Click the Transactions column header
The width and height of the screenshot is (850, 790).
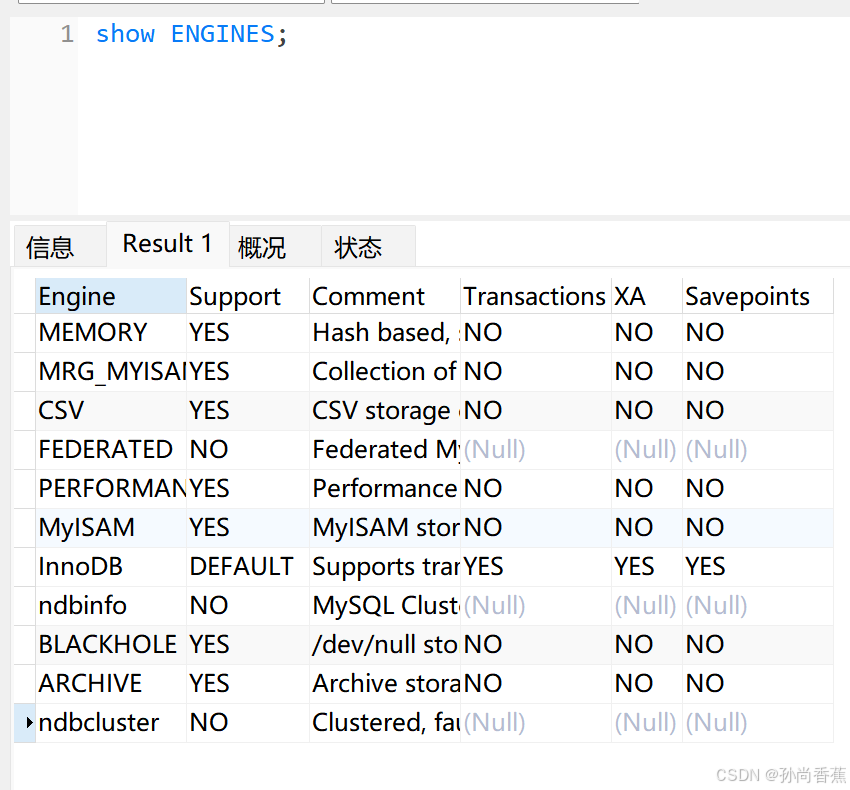(x=536, y=296)
